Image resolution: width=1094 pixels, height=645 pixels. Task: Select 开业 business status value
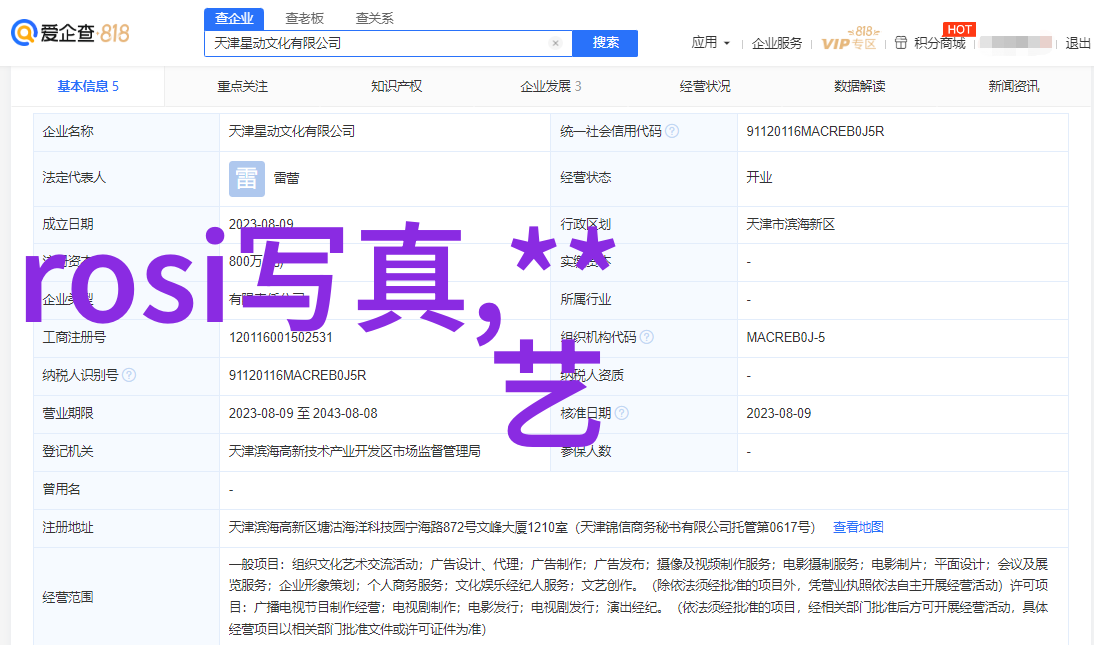759,177
